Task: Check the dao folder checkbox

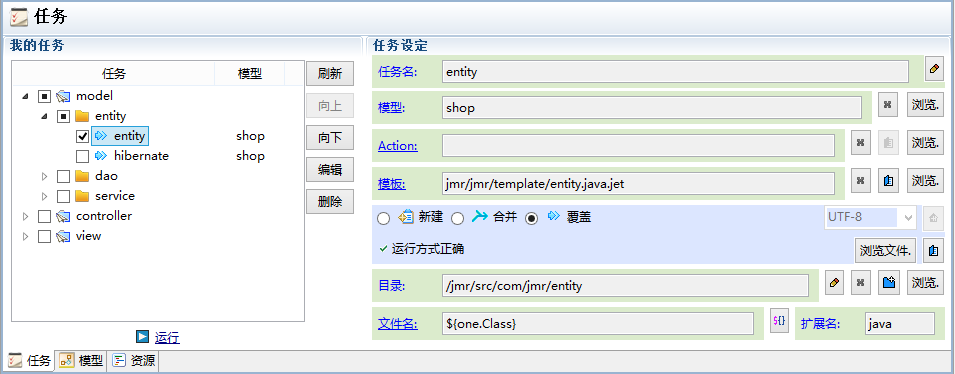Action: coord(63,176)
